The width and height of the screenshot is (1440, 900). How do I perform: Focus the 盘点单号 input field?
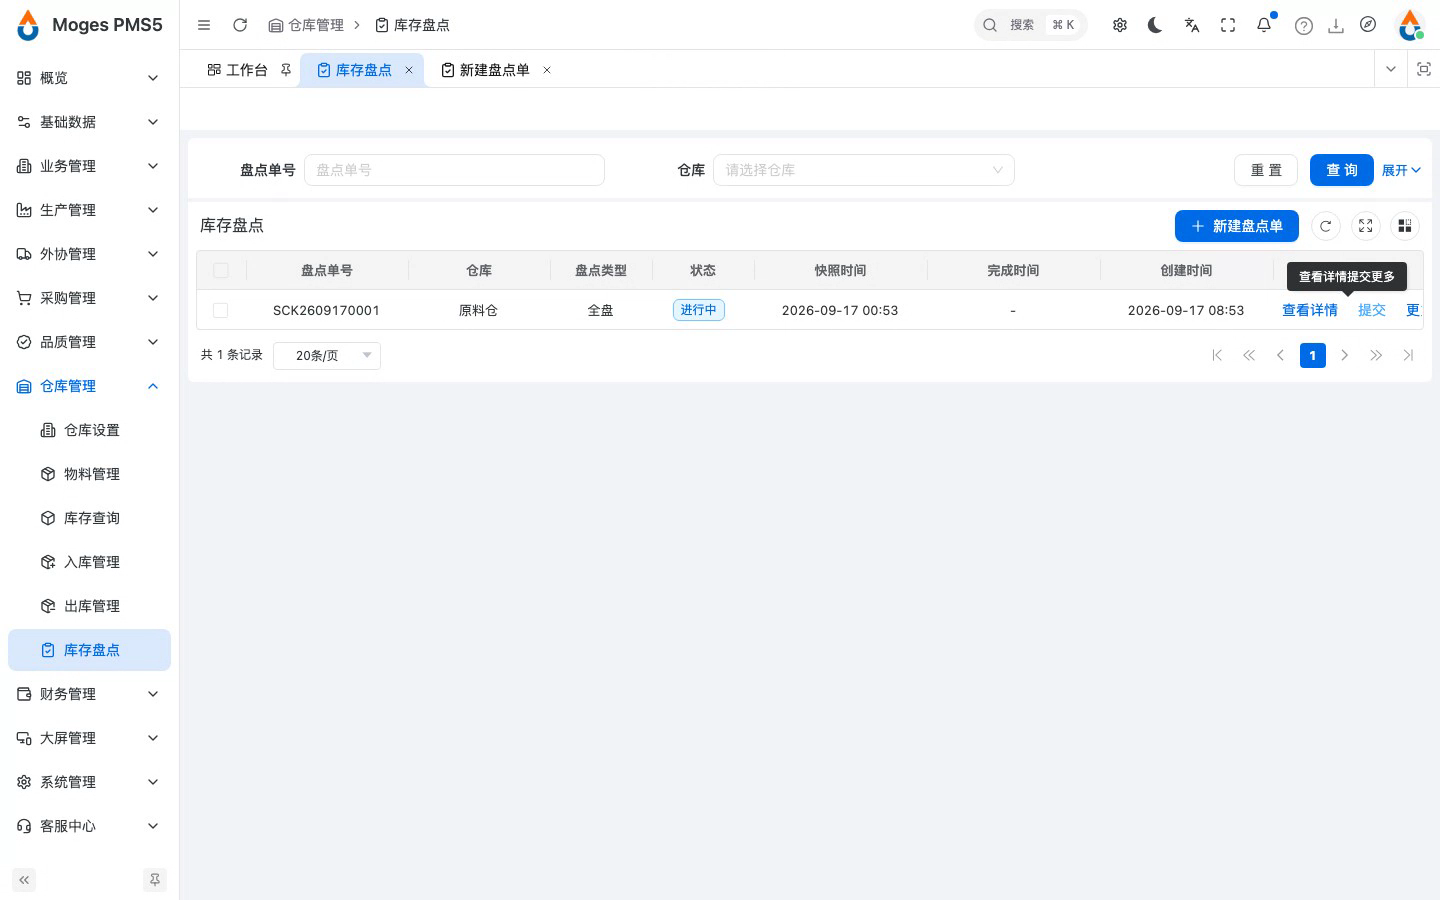(x=454, y=170)
